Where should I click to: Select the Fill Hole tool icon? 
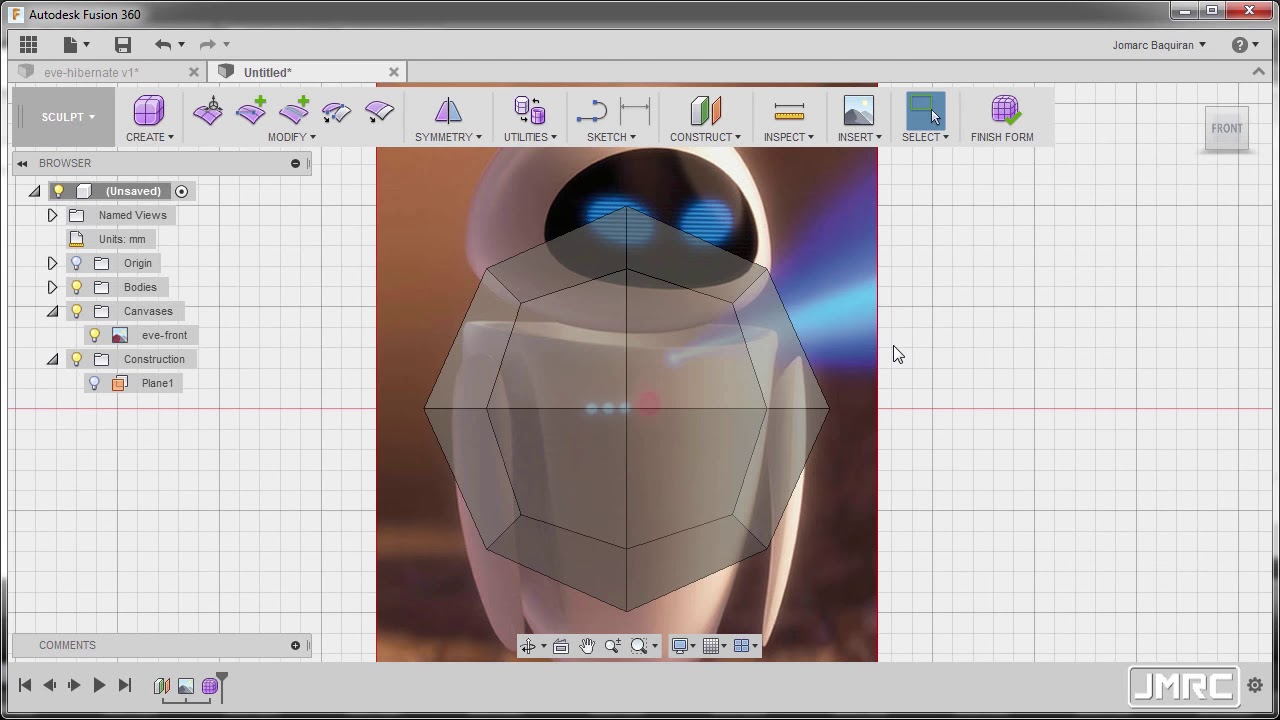[x=380, y=111]
